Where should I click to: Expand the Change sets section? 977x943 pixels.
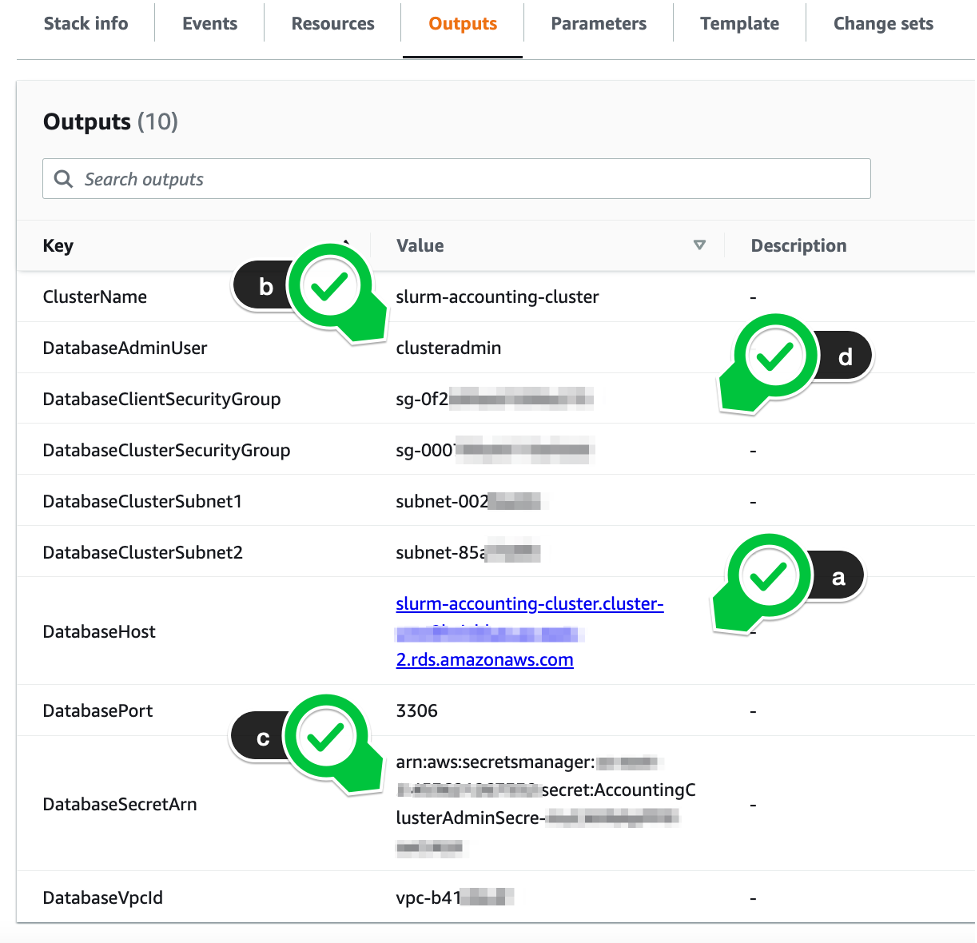tap(883, 23)
